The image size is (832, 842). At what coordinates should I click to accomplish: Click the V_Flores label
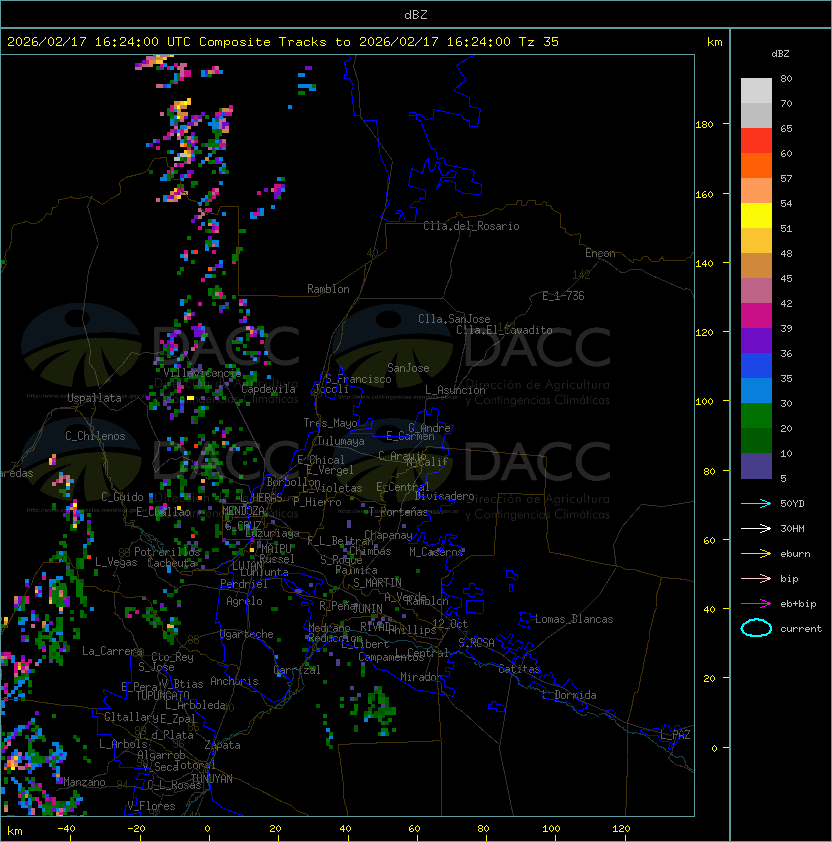coord(151,806)
